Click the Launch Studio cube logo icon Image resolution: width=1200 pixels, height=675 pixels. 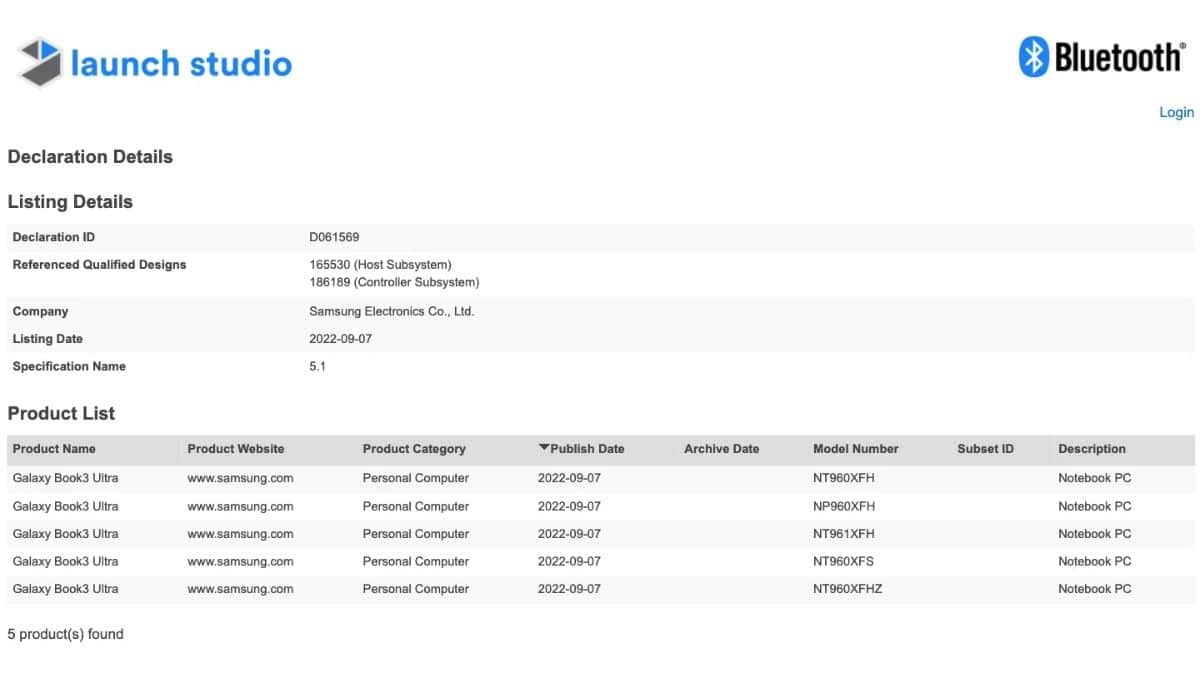[x=41, y=62]
